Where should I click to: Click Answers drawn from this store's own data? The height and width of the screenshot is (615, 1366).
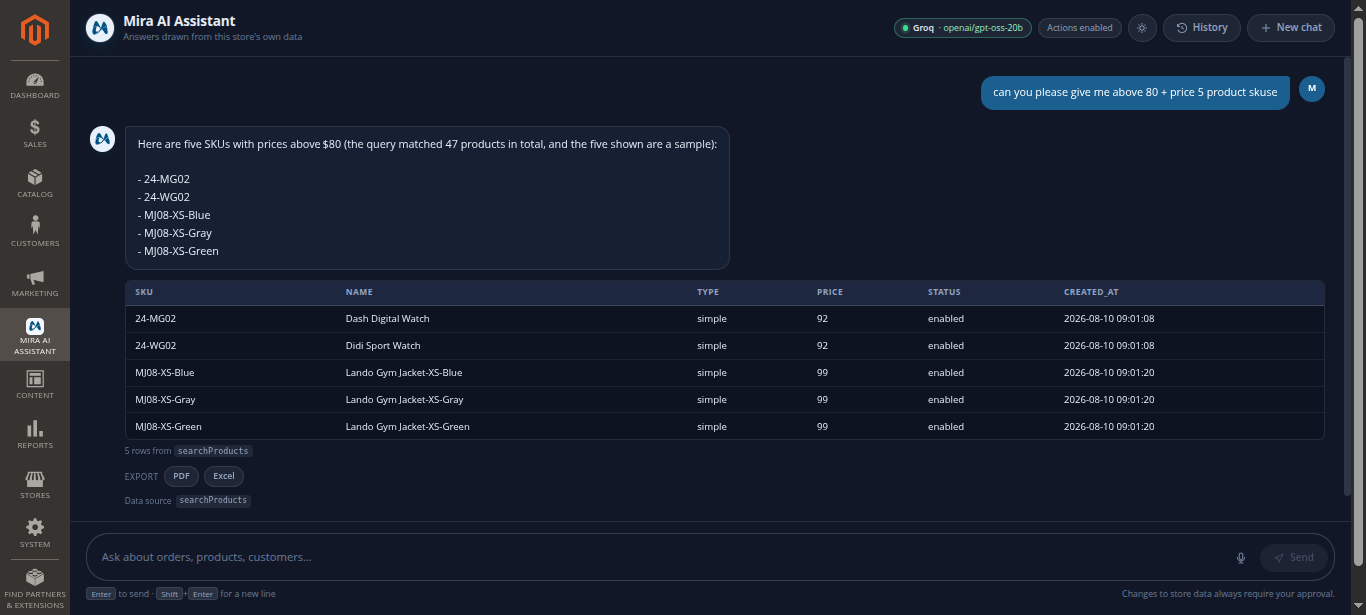click(x=212, y=37)
